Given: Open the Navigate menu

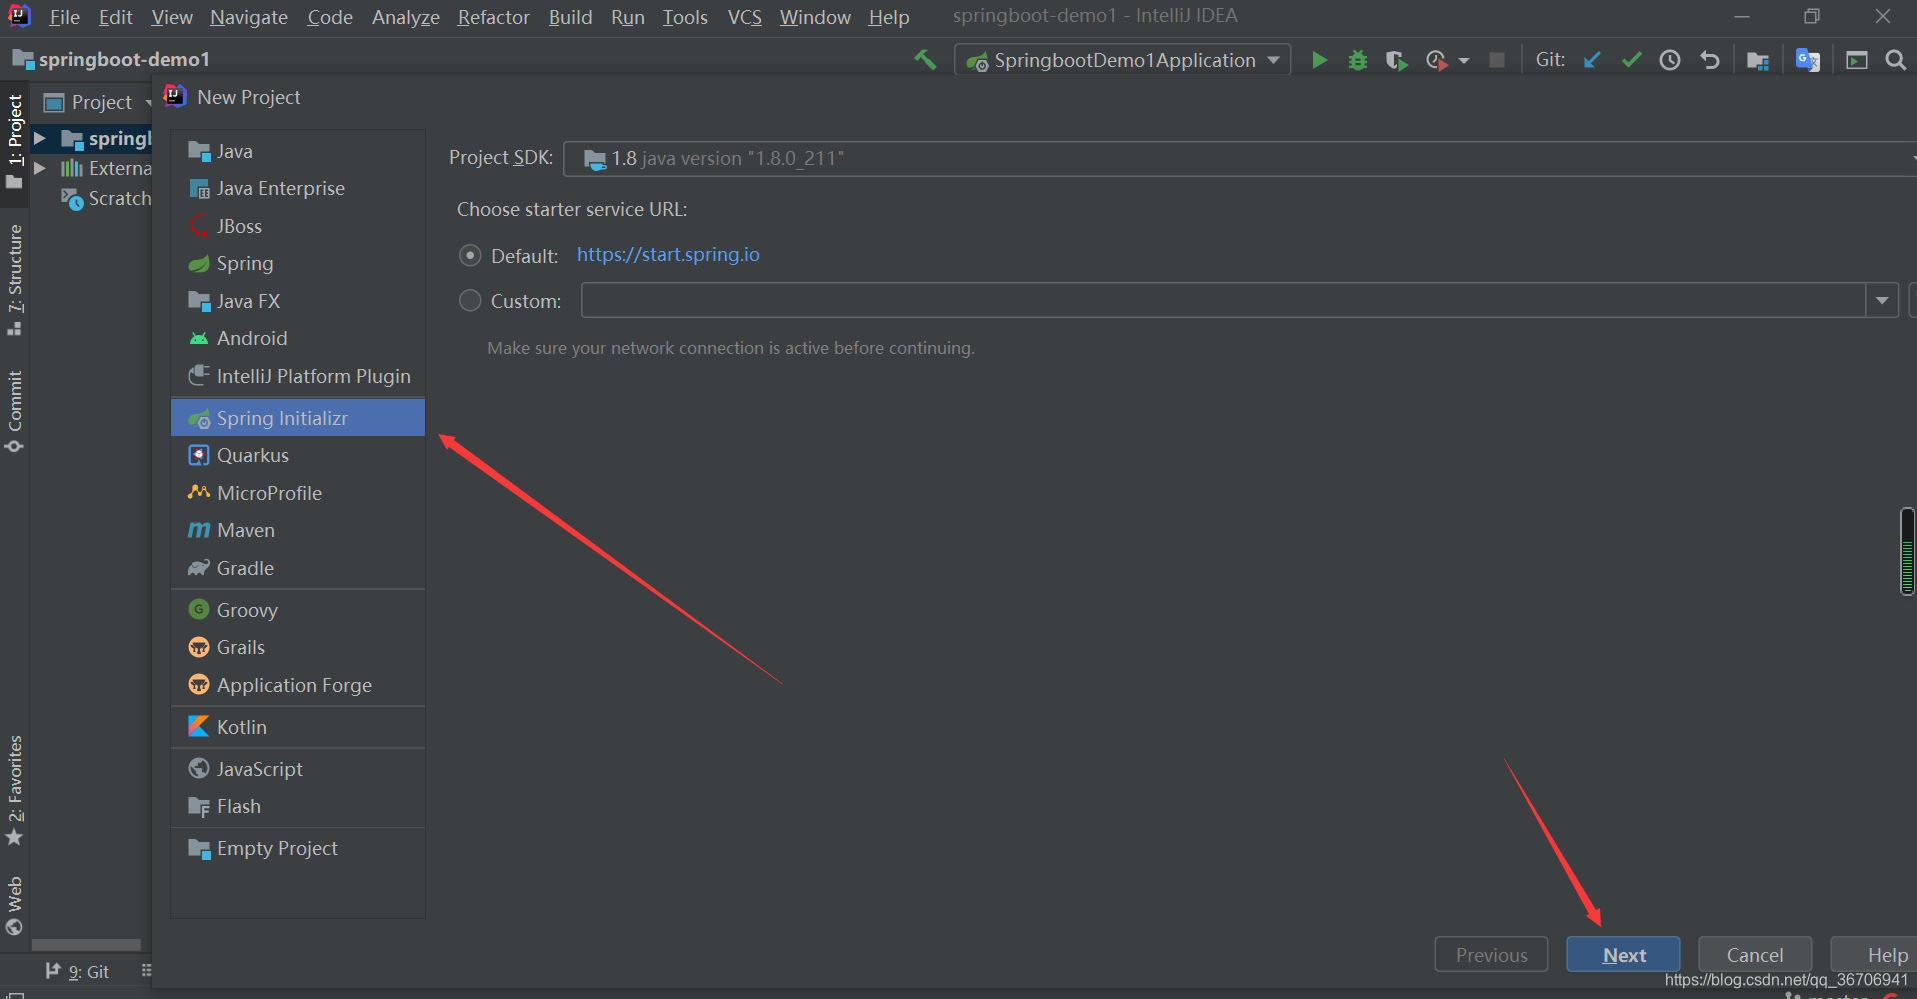Looking at the screenshot, I should 249,17.
